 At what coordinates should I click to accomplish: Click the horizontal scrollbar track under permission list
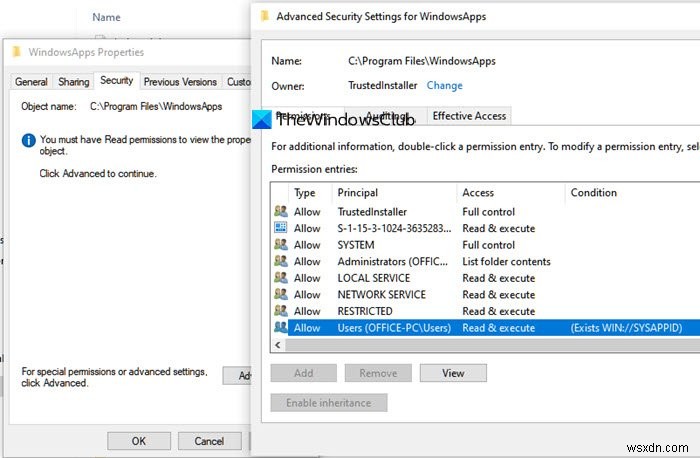pyautogui.click(x=492, y=345)
